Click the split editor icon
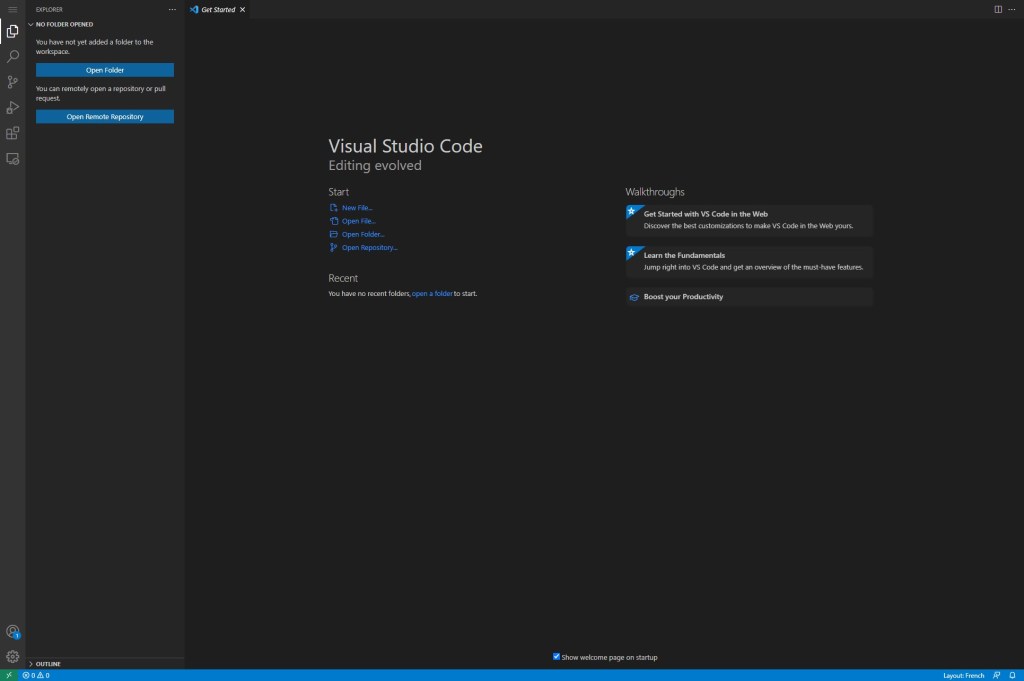 [x=998, y=9]
